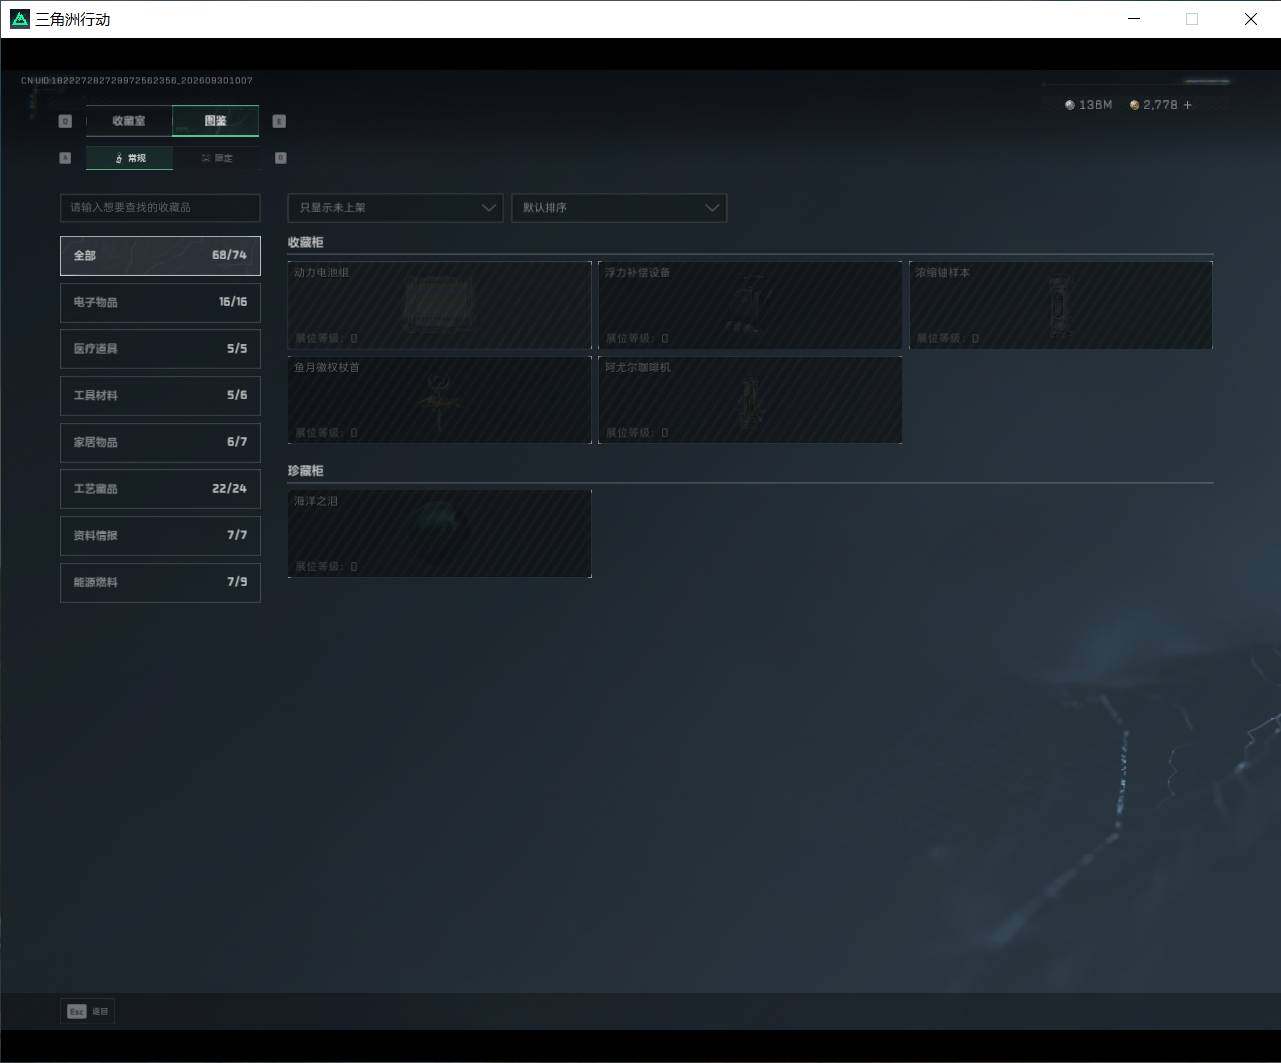This screenshot has height=1063, width=1281.
Task: Select the 电子物品 16/16 category
Action: [x=160, y=302]
